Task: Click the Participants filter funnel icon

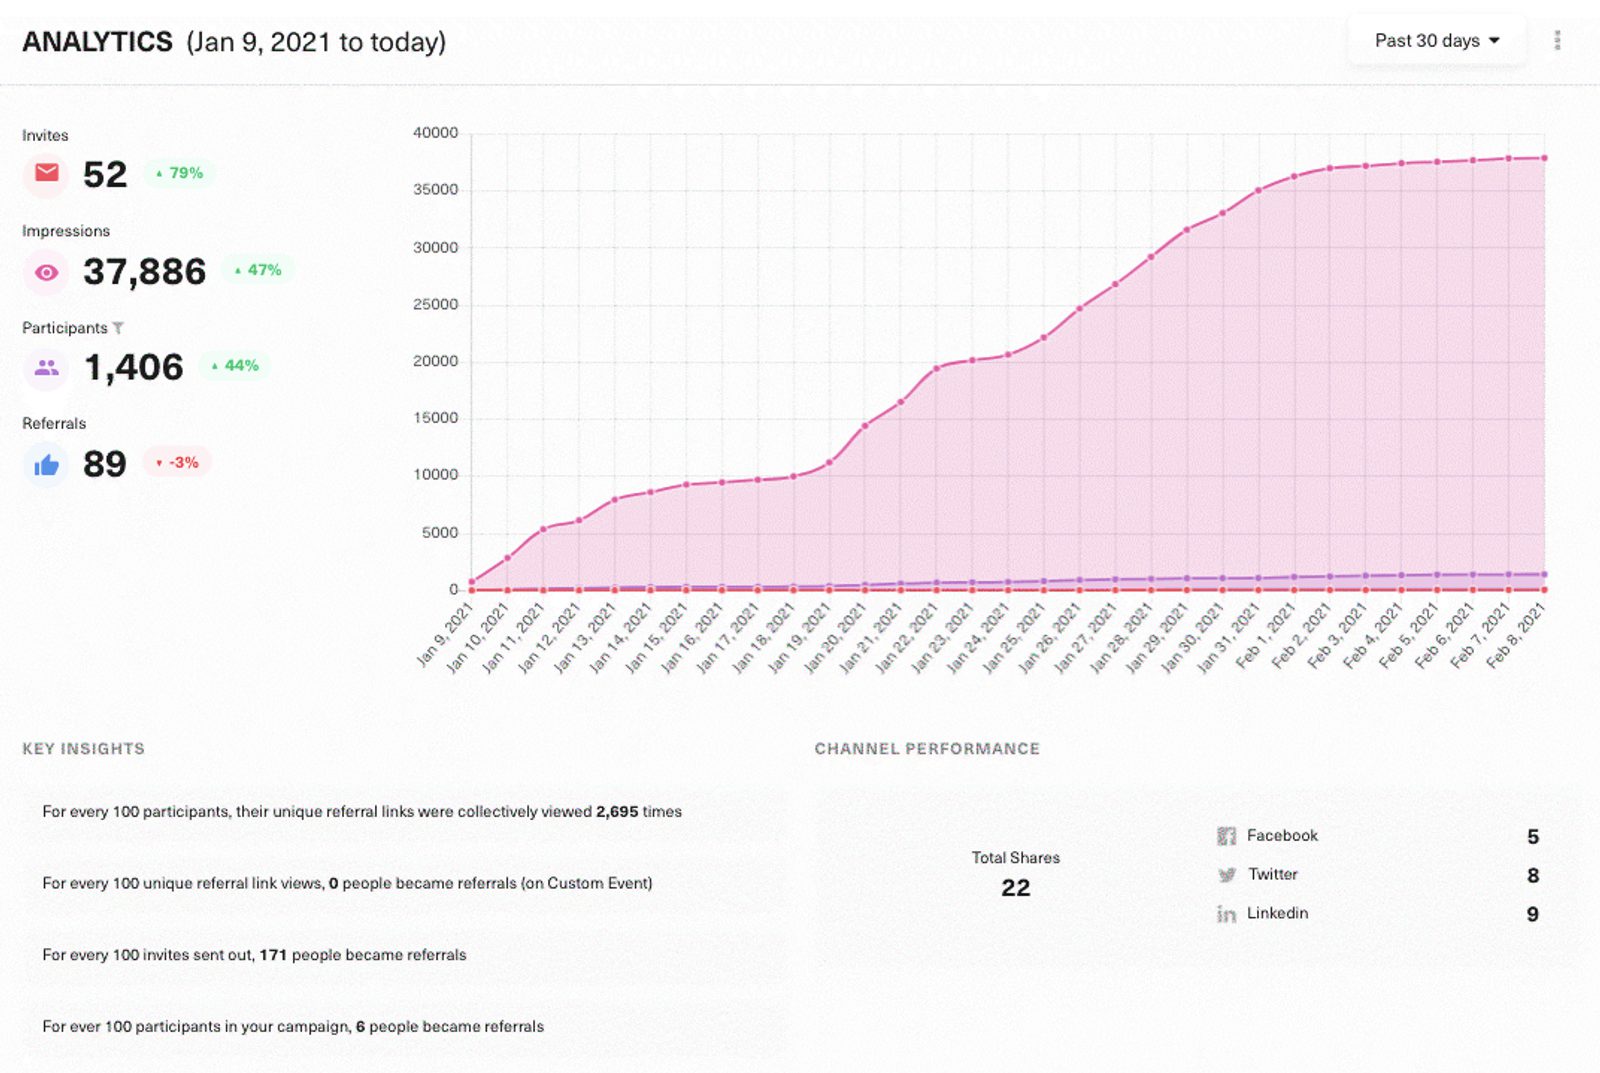Action: click(x=118, y=328)
